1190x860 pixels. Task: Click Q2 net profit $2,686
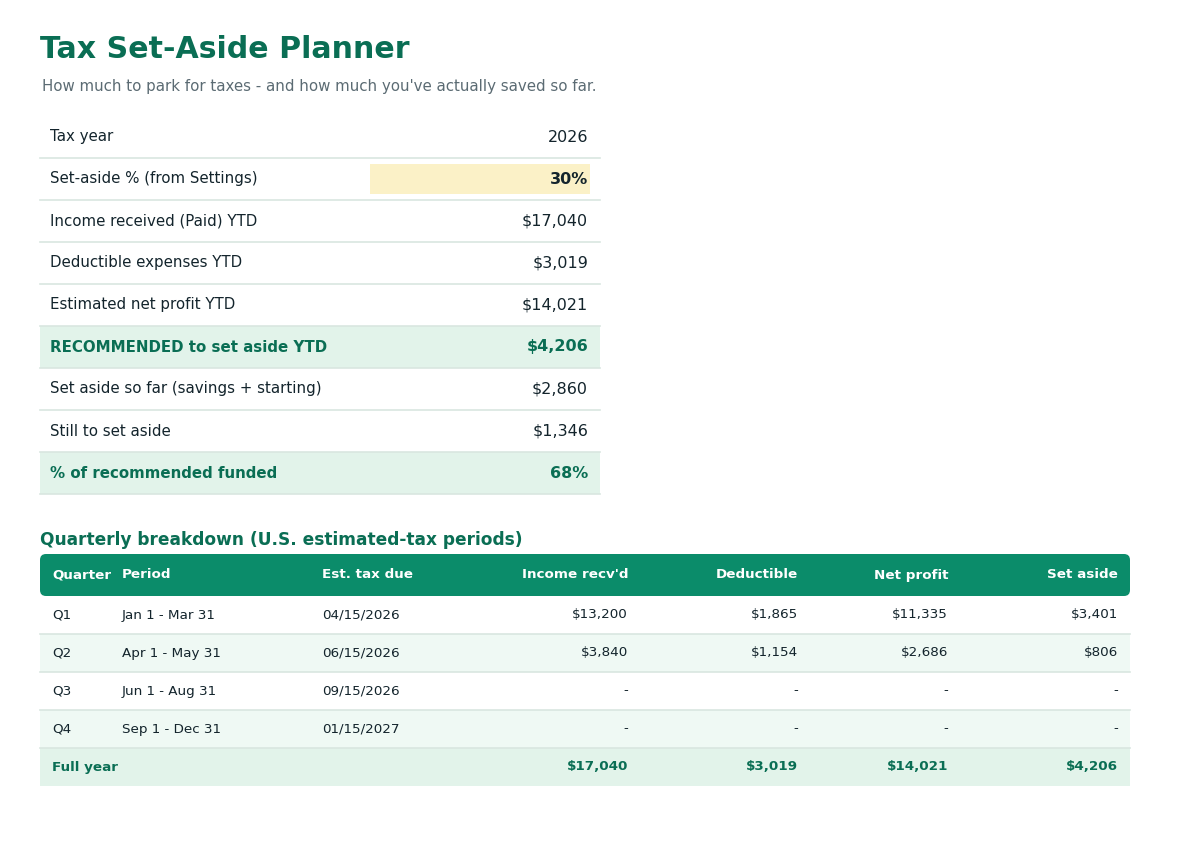[x=924, y=652]
